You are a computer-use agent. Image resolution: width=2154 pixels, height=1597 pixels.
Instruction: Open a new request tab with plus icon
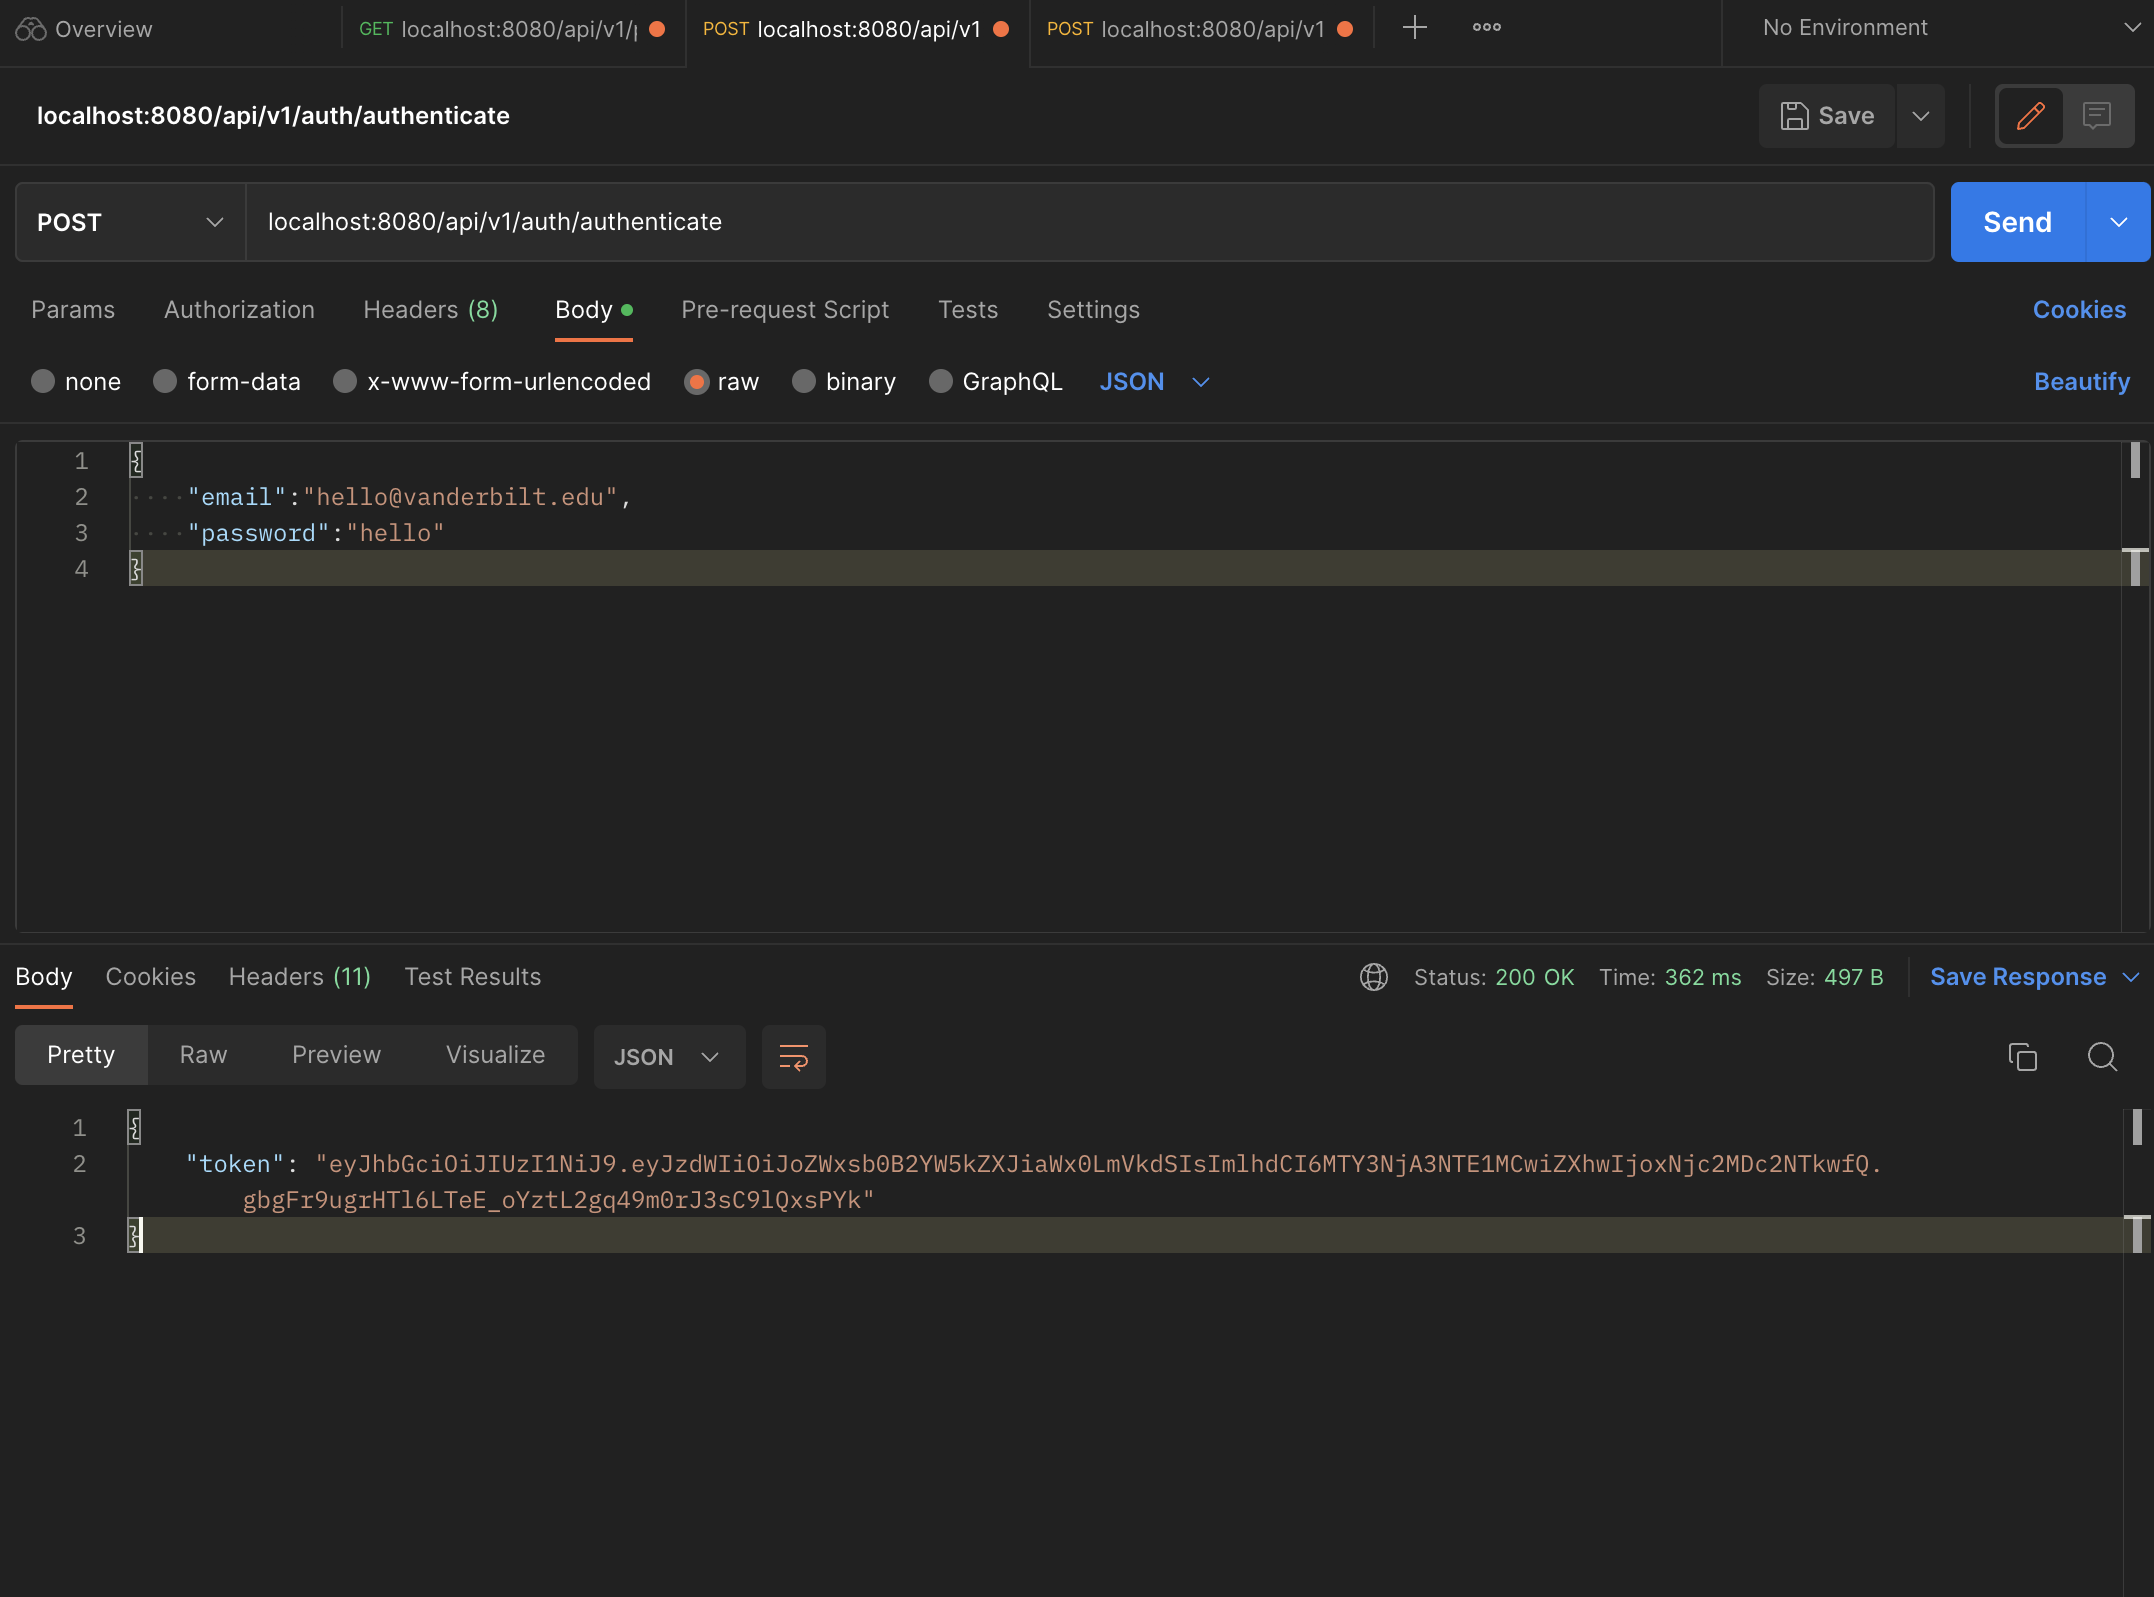[x=1413, y=28]
